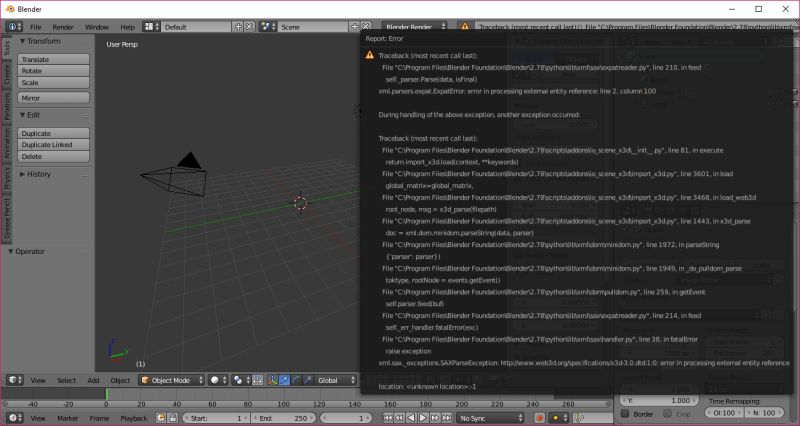This screenshot has height=426, width=800.
Task: Open the Help menu
Action: (127, 27)
